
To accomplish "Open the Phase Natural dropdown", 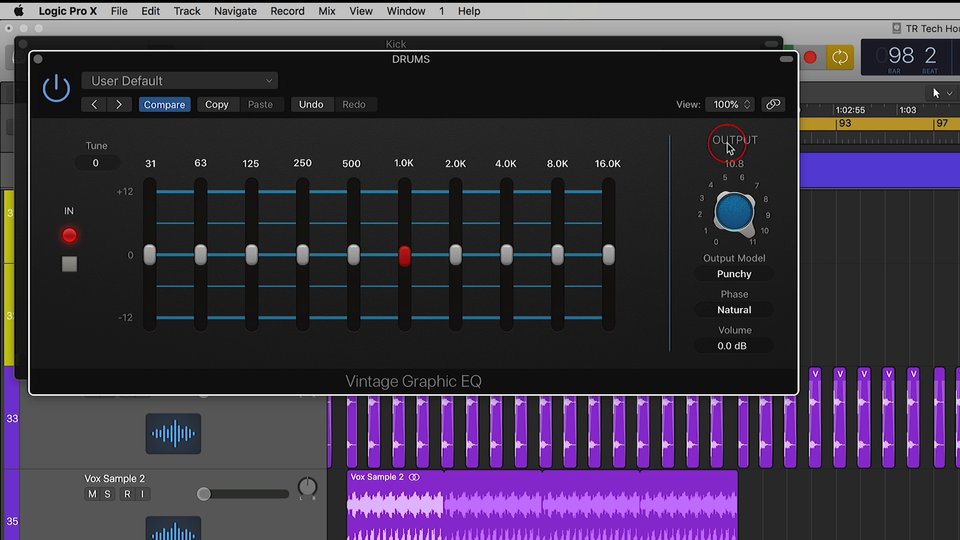I will (x=734, y=310).
